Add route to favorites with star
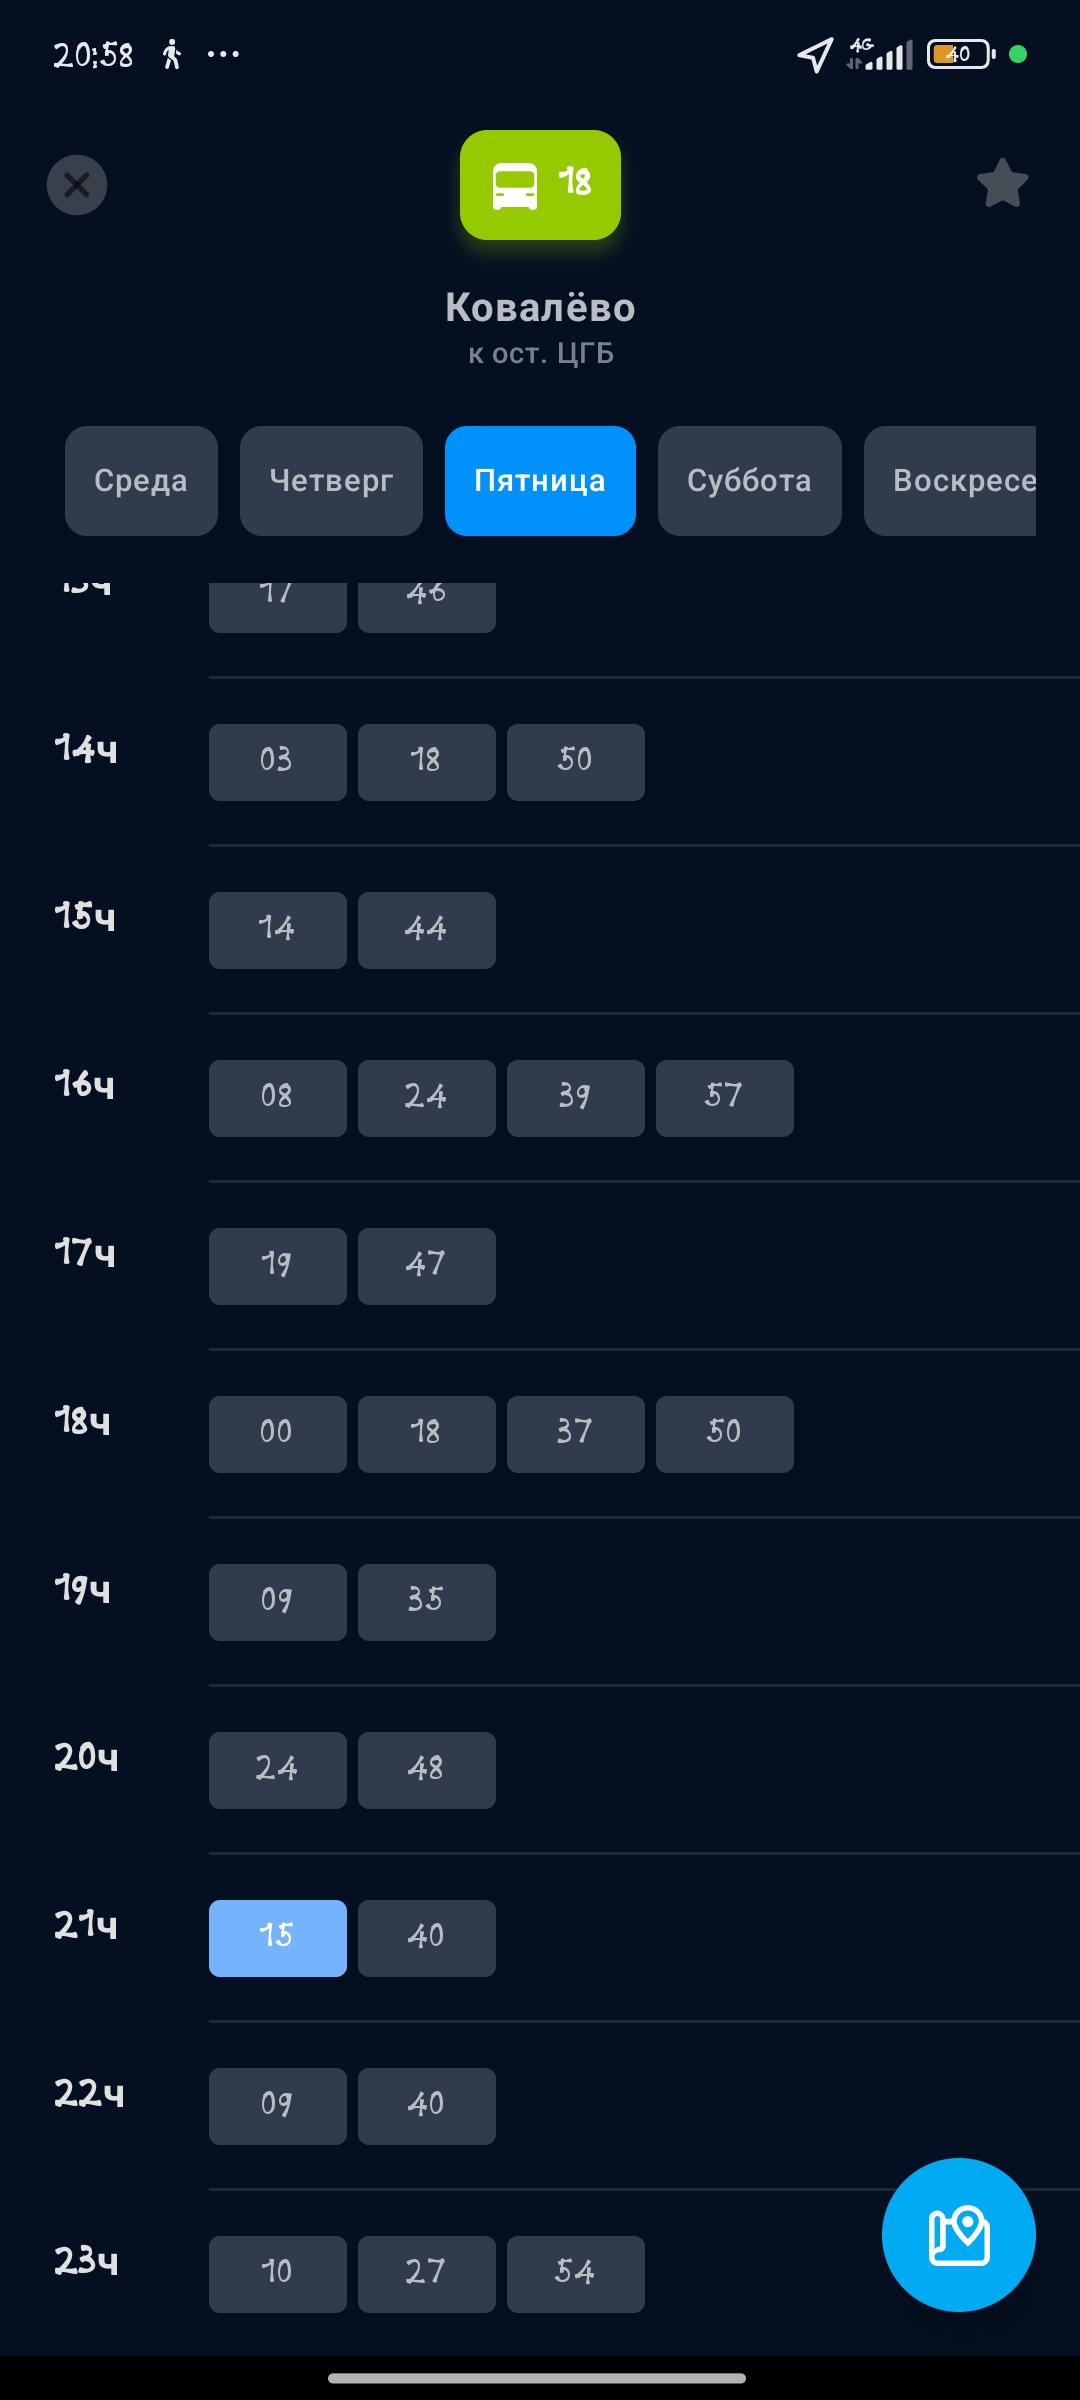The width and height of the screenshot is (1080, 2400). click(x=1002, y=184)
